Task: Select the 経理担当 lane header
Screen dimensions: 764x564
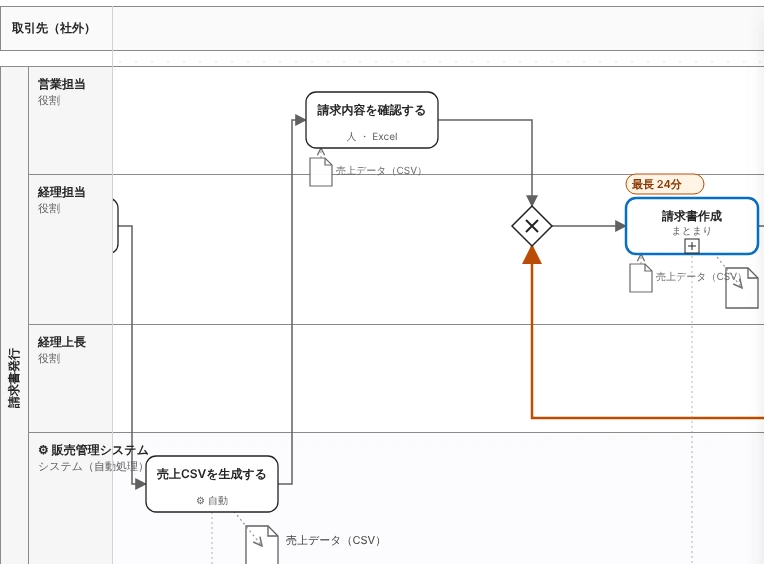Action: point(71,249)
